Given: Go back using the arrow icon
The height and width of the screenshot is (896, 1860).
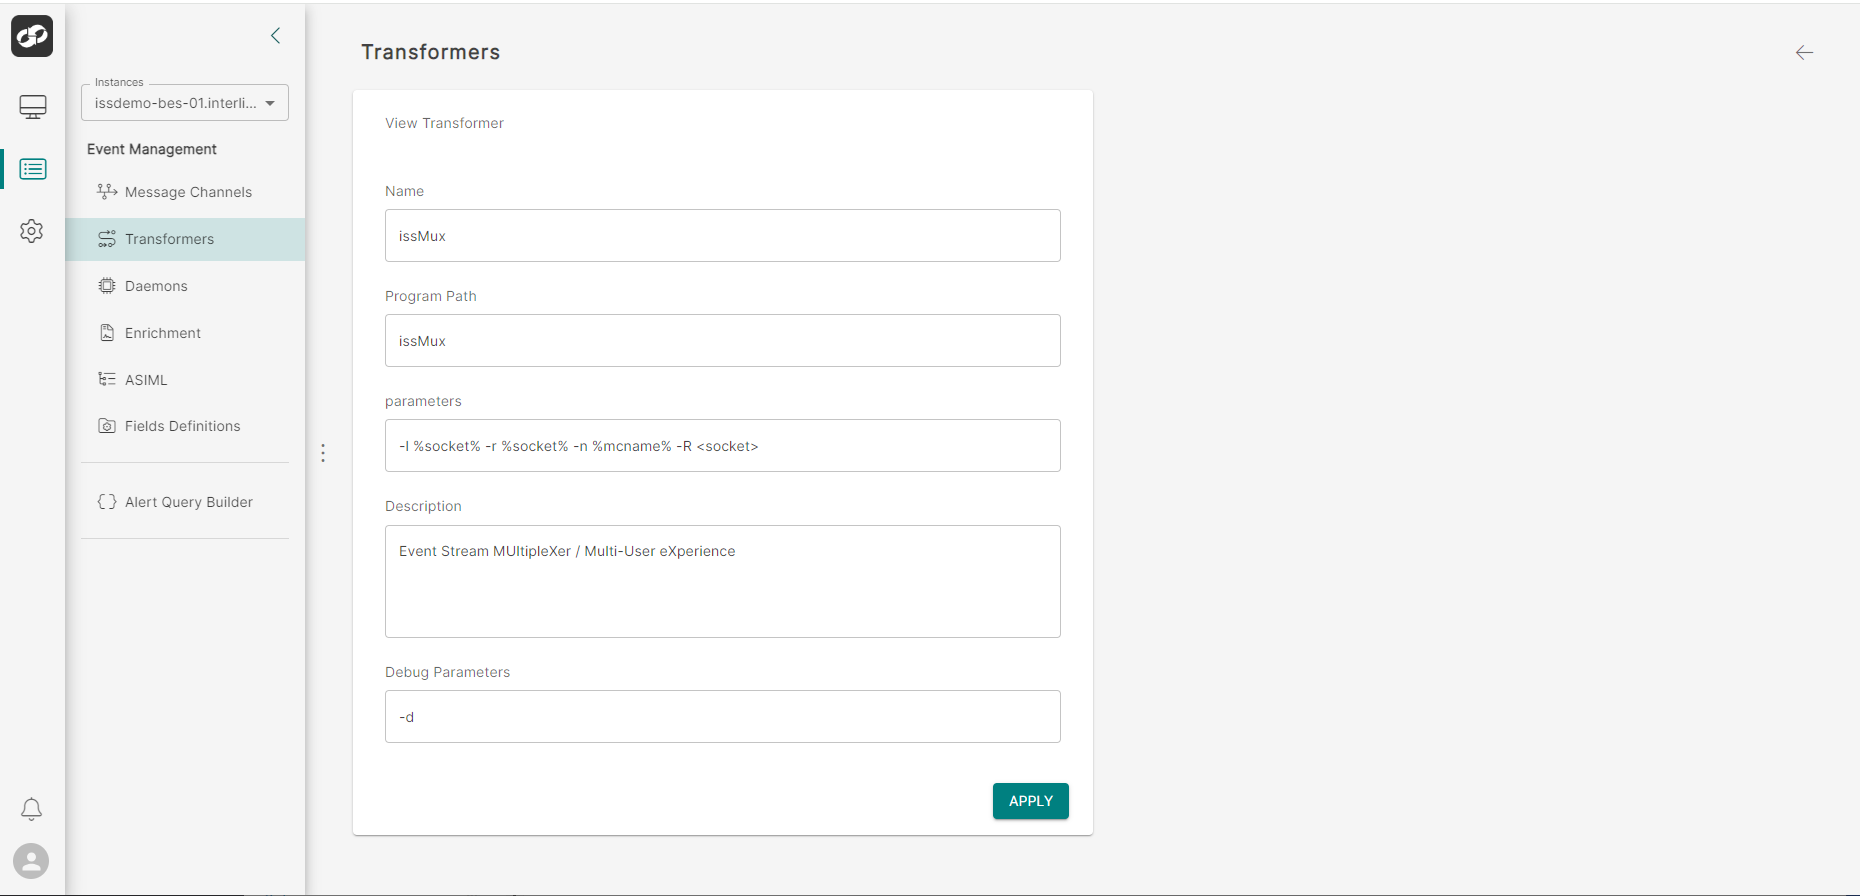Looking at the screenshot, I should coord(1804,53).
